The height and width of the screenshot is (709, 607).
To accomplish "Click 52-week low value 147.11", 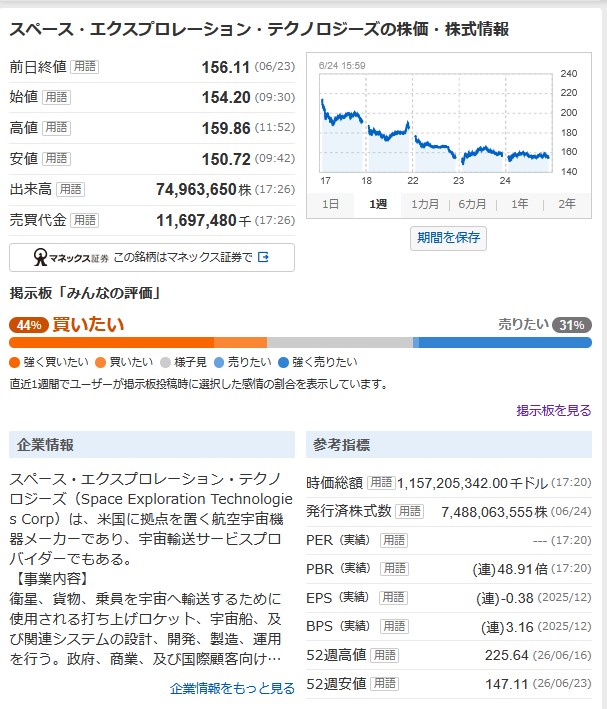I will tap(507, 685).
